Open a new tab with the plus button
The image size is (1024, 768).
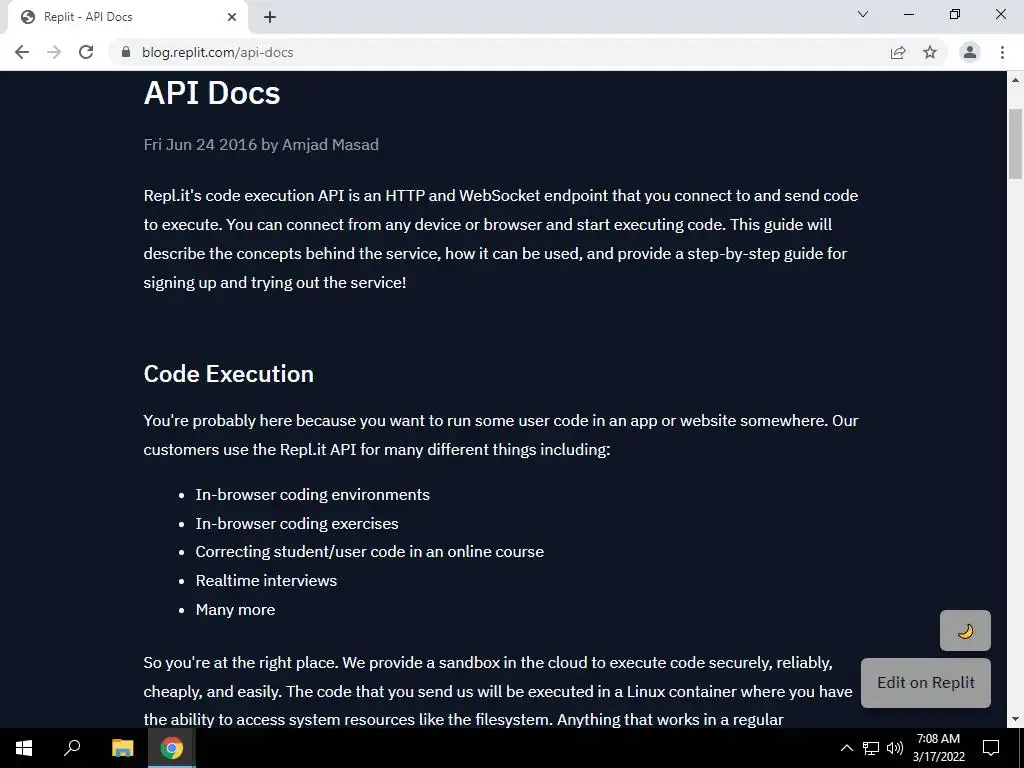(x=270, y=17)
